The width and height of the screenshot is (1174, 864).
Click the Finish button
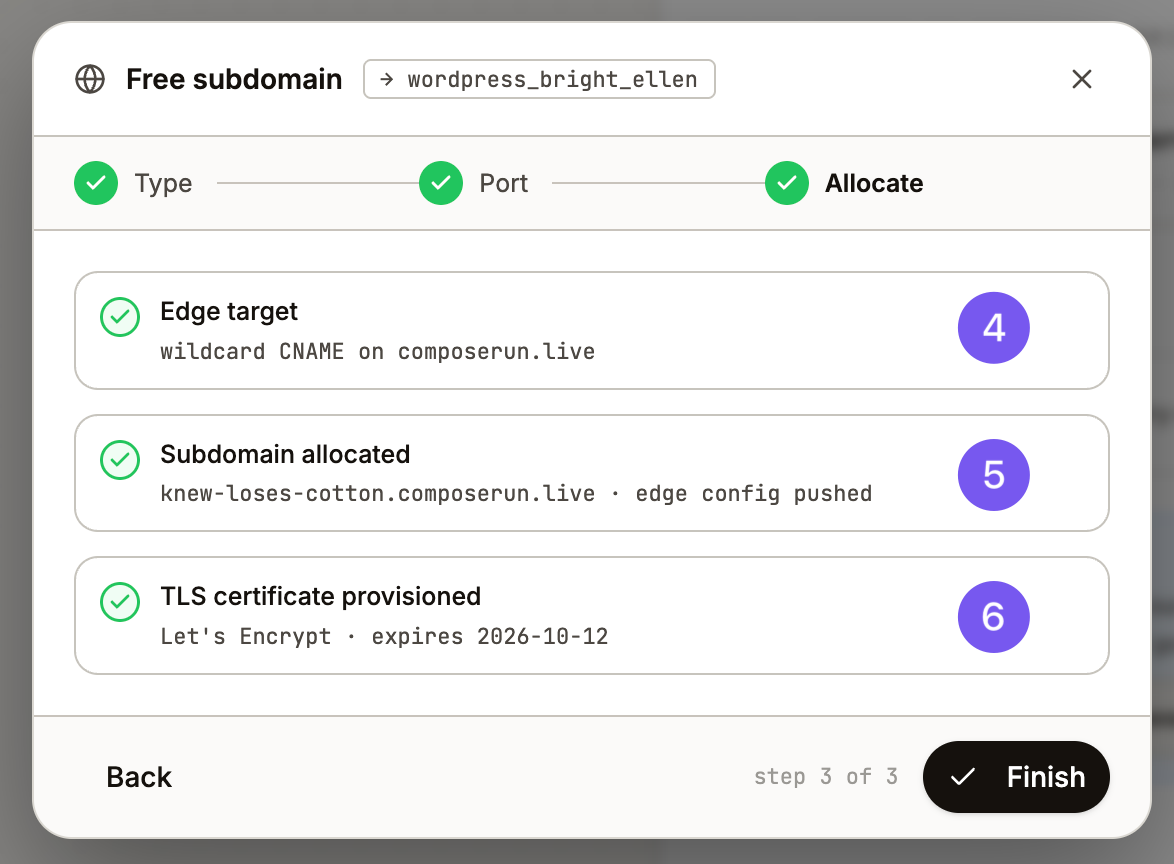coord(1016,777)
